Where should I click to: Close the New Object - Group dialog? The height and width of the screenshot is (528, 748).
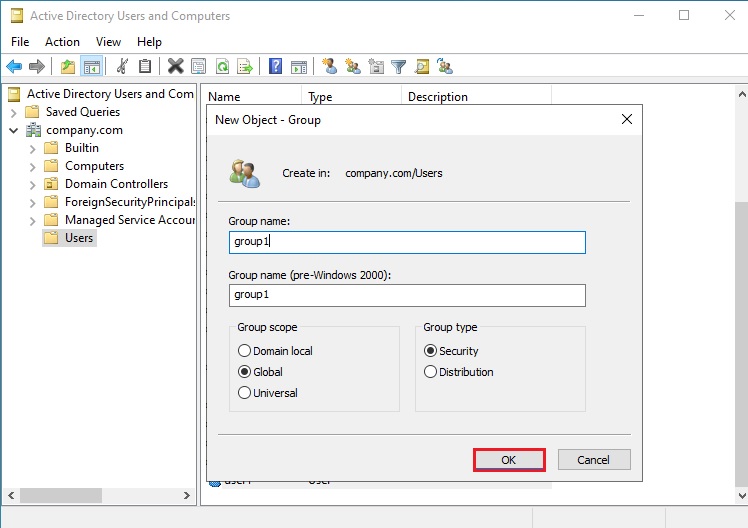[x=627, y=119]
